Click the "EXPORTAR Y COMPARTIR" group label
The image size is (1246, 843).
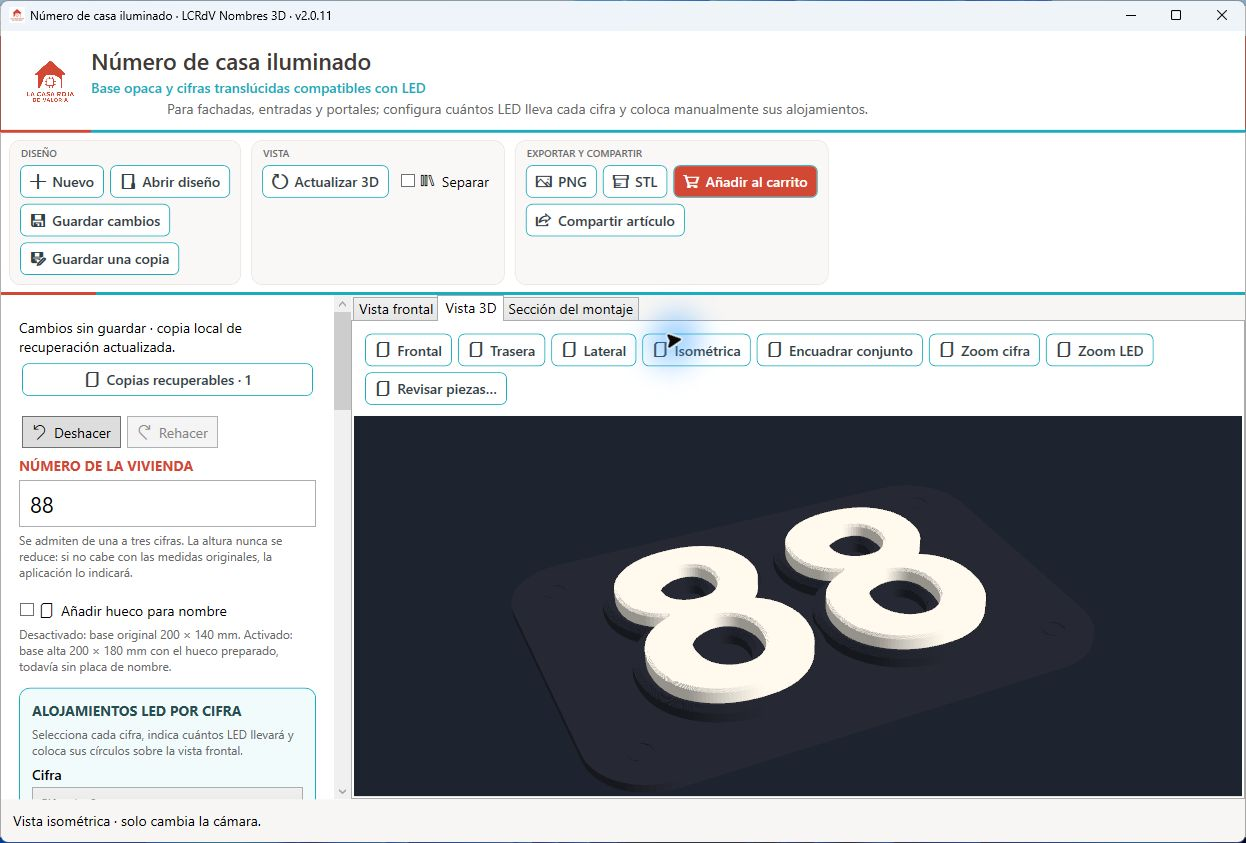click(x=584, y=154)
